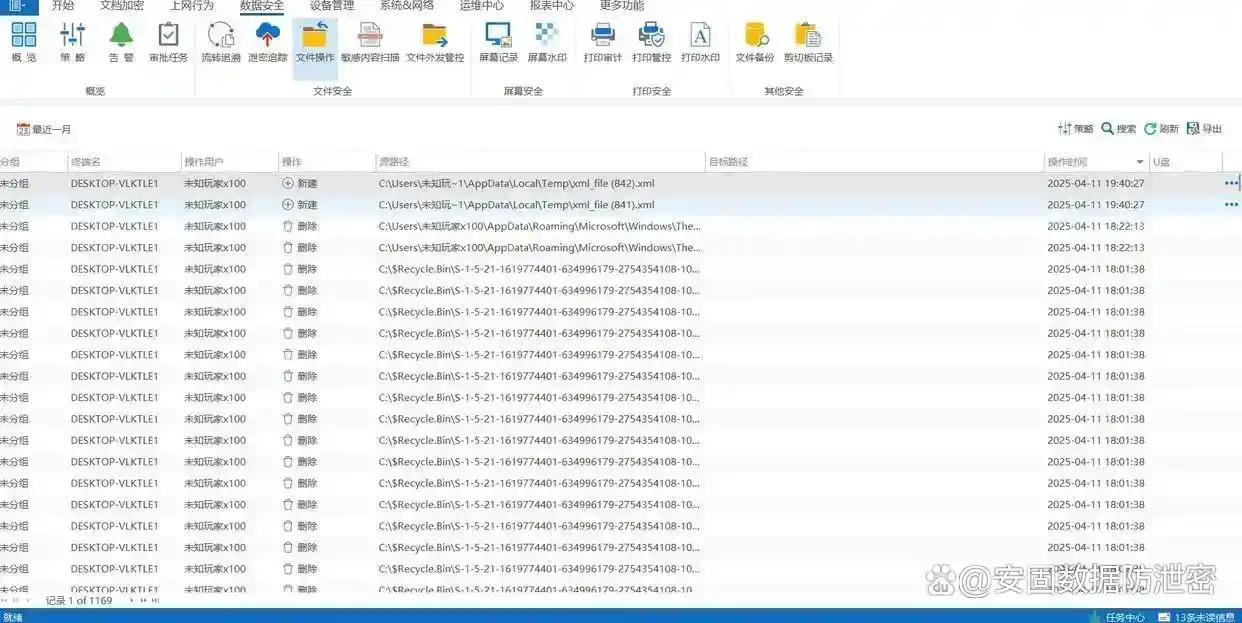Open the 告警 alert bell icon
1242x623 pixels.
coord(121,43)
